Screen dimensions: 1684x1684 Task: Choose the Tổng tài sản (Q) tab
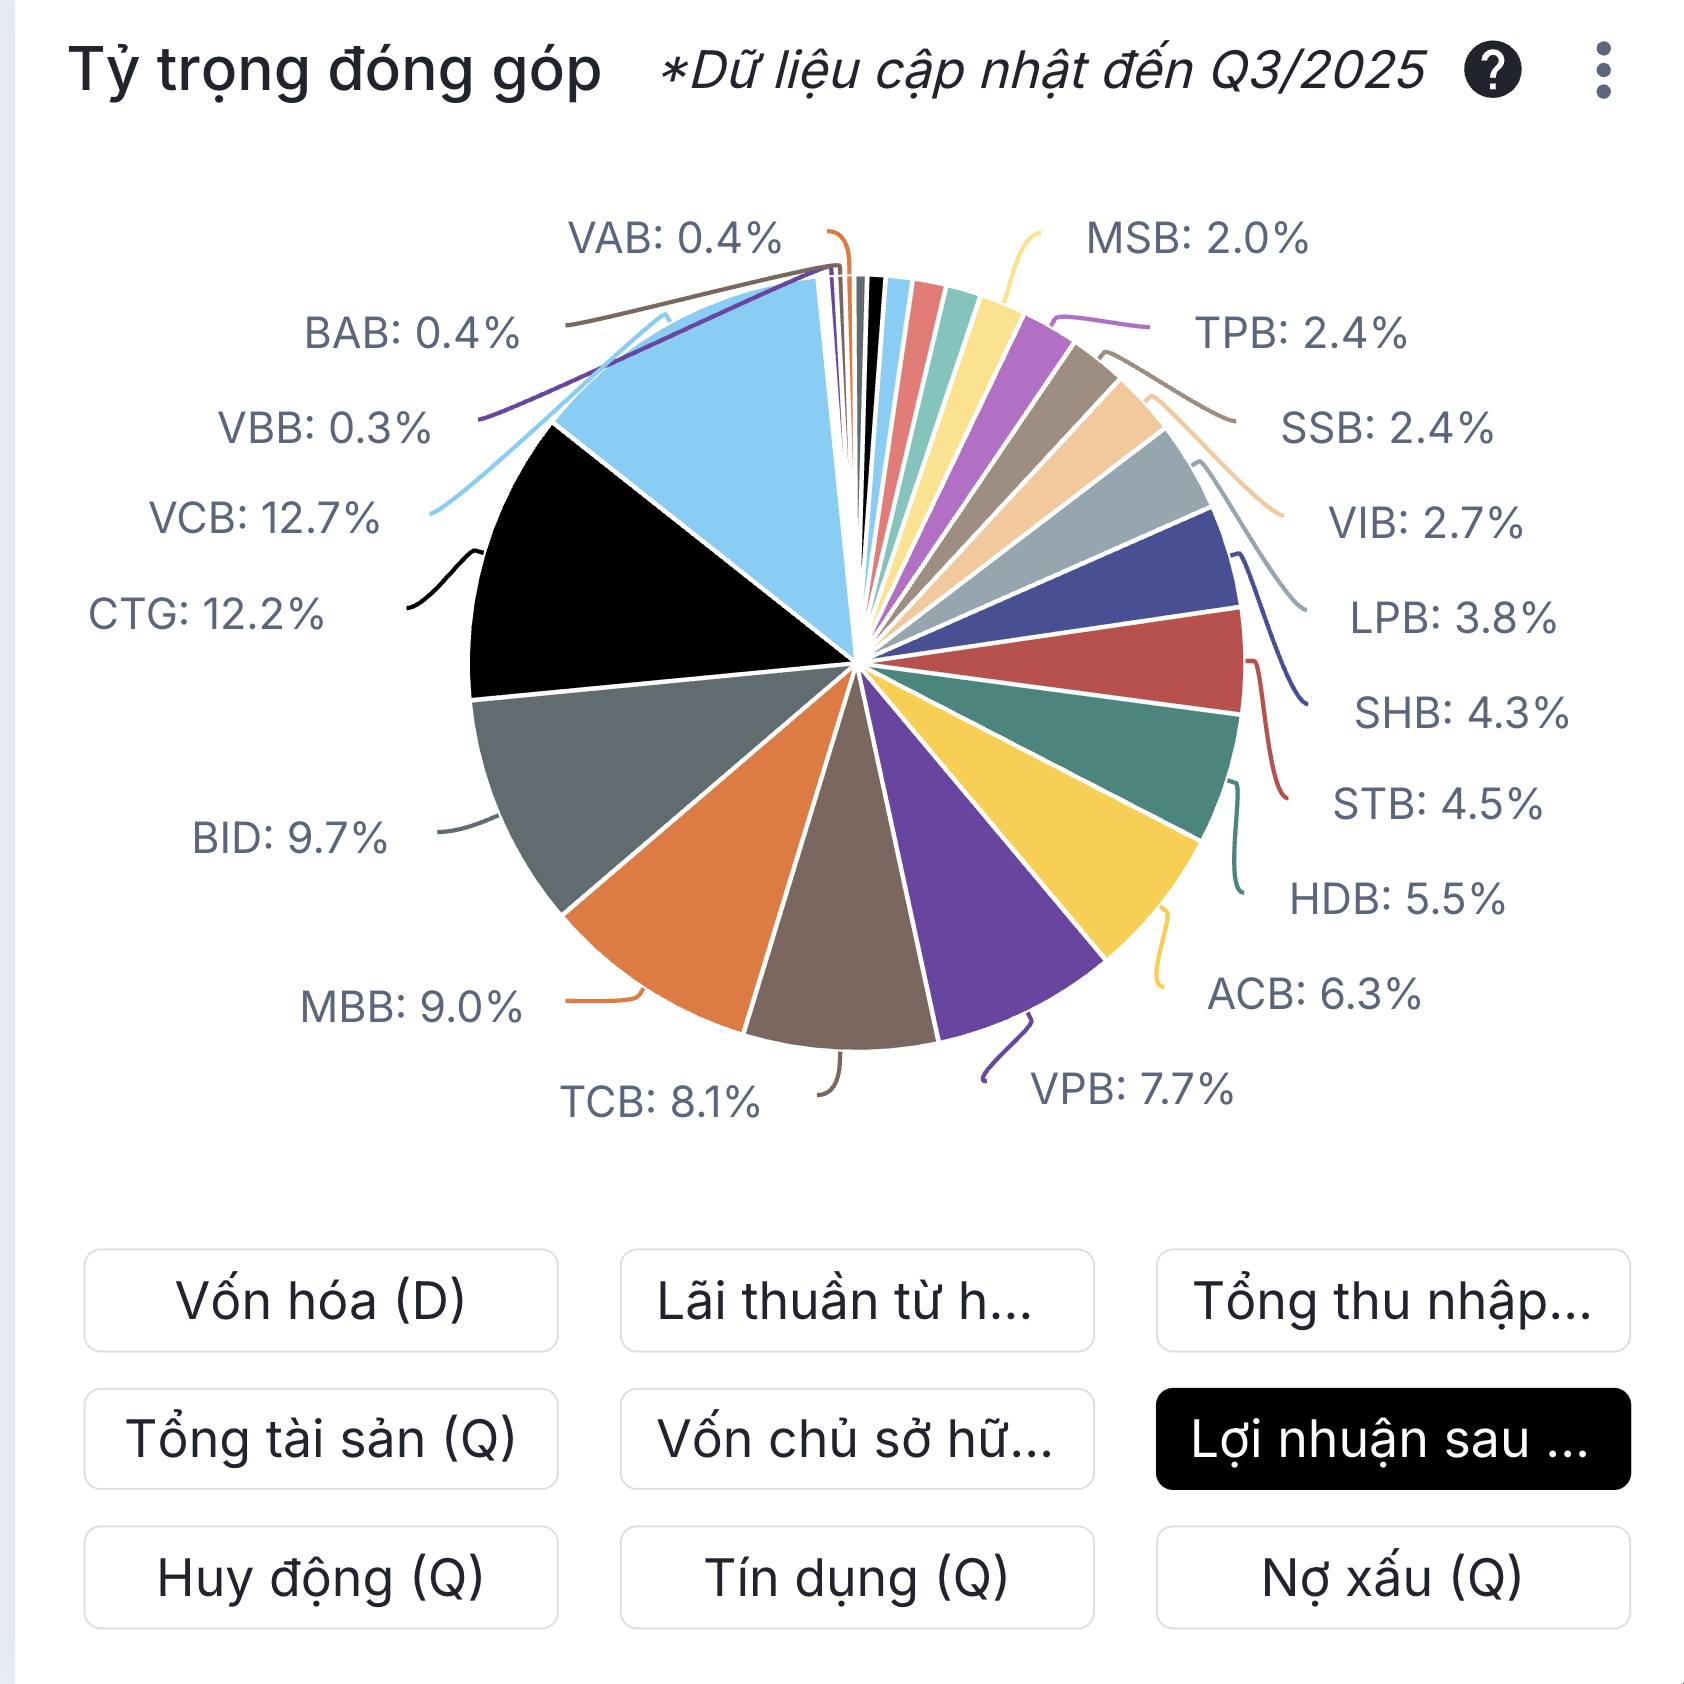pos(321,1438)
